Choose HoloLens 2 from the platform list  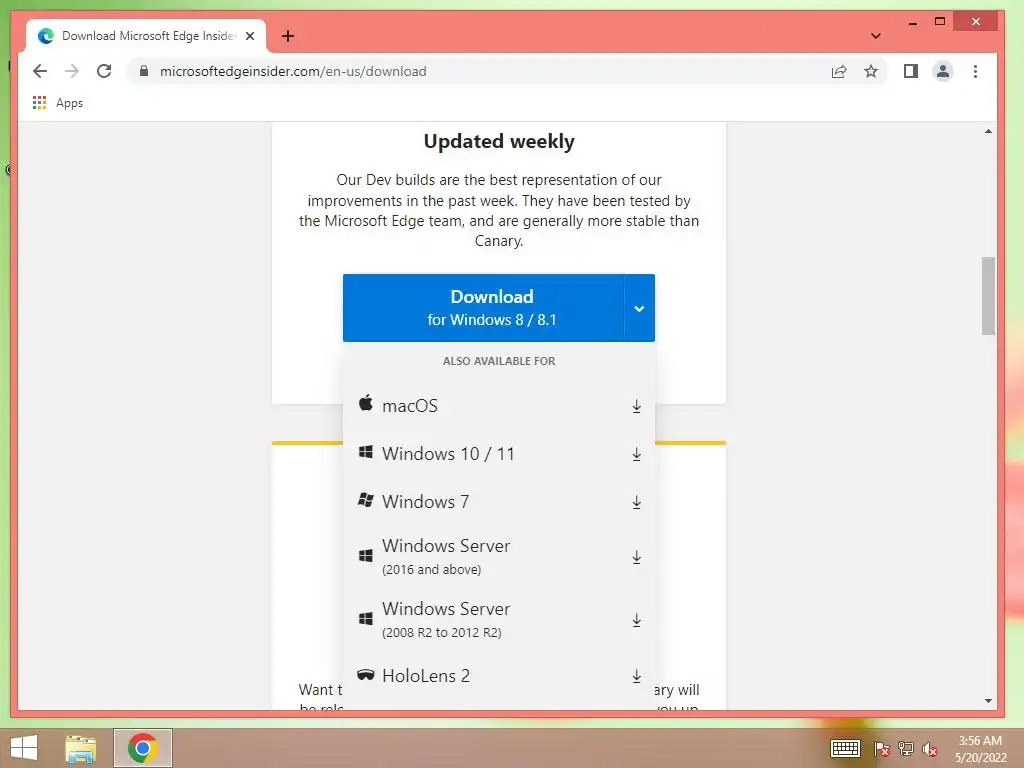[499, 675]
